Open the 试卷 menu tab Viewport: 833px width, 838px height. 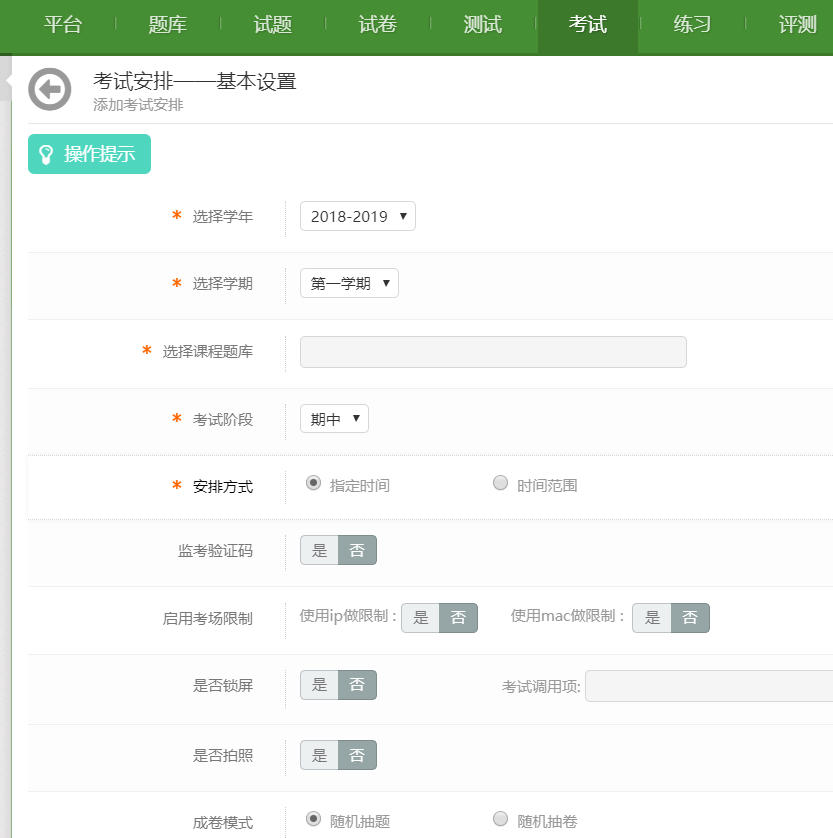coord(378,26)
